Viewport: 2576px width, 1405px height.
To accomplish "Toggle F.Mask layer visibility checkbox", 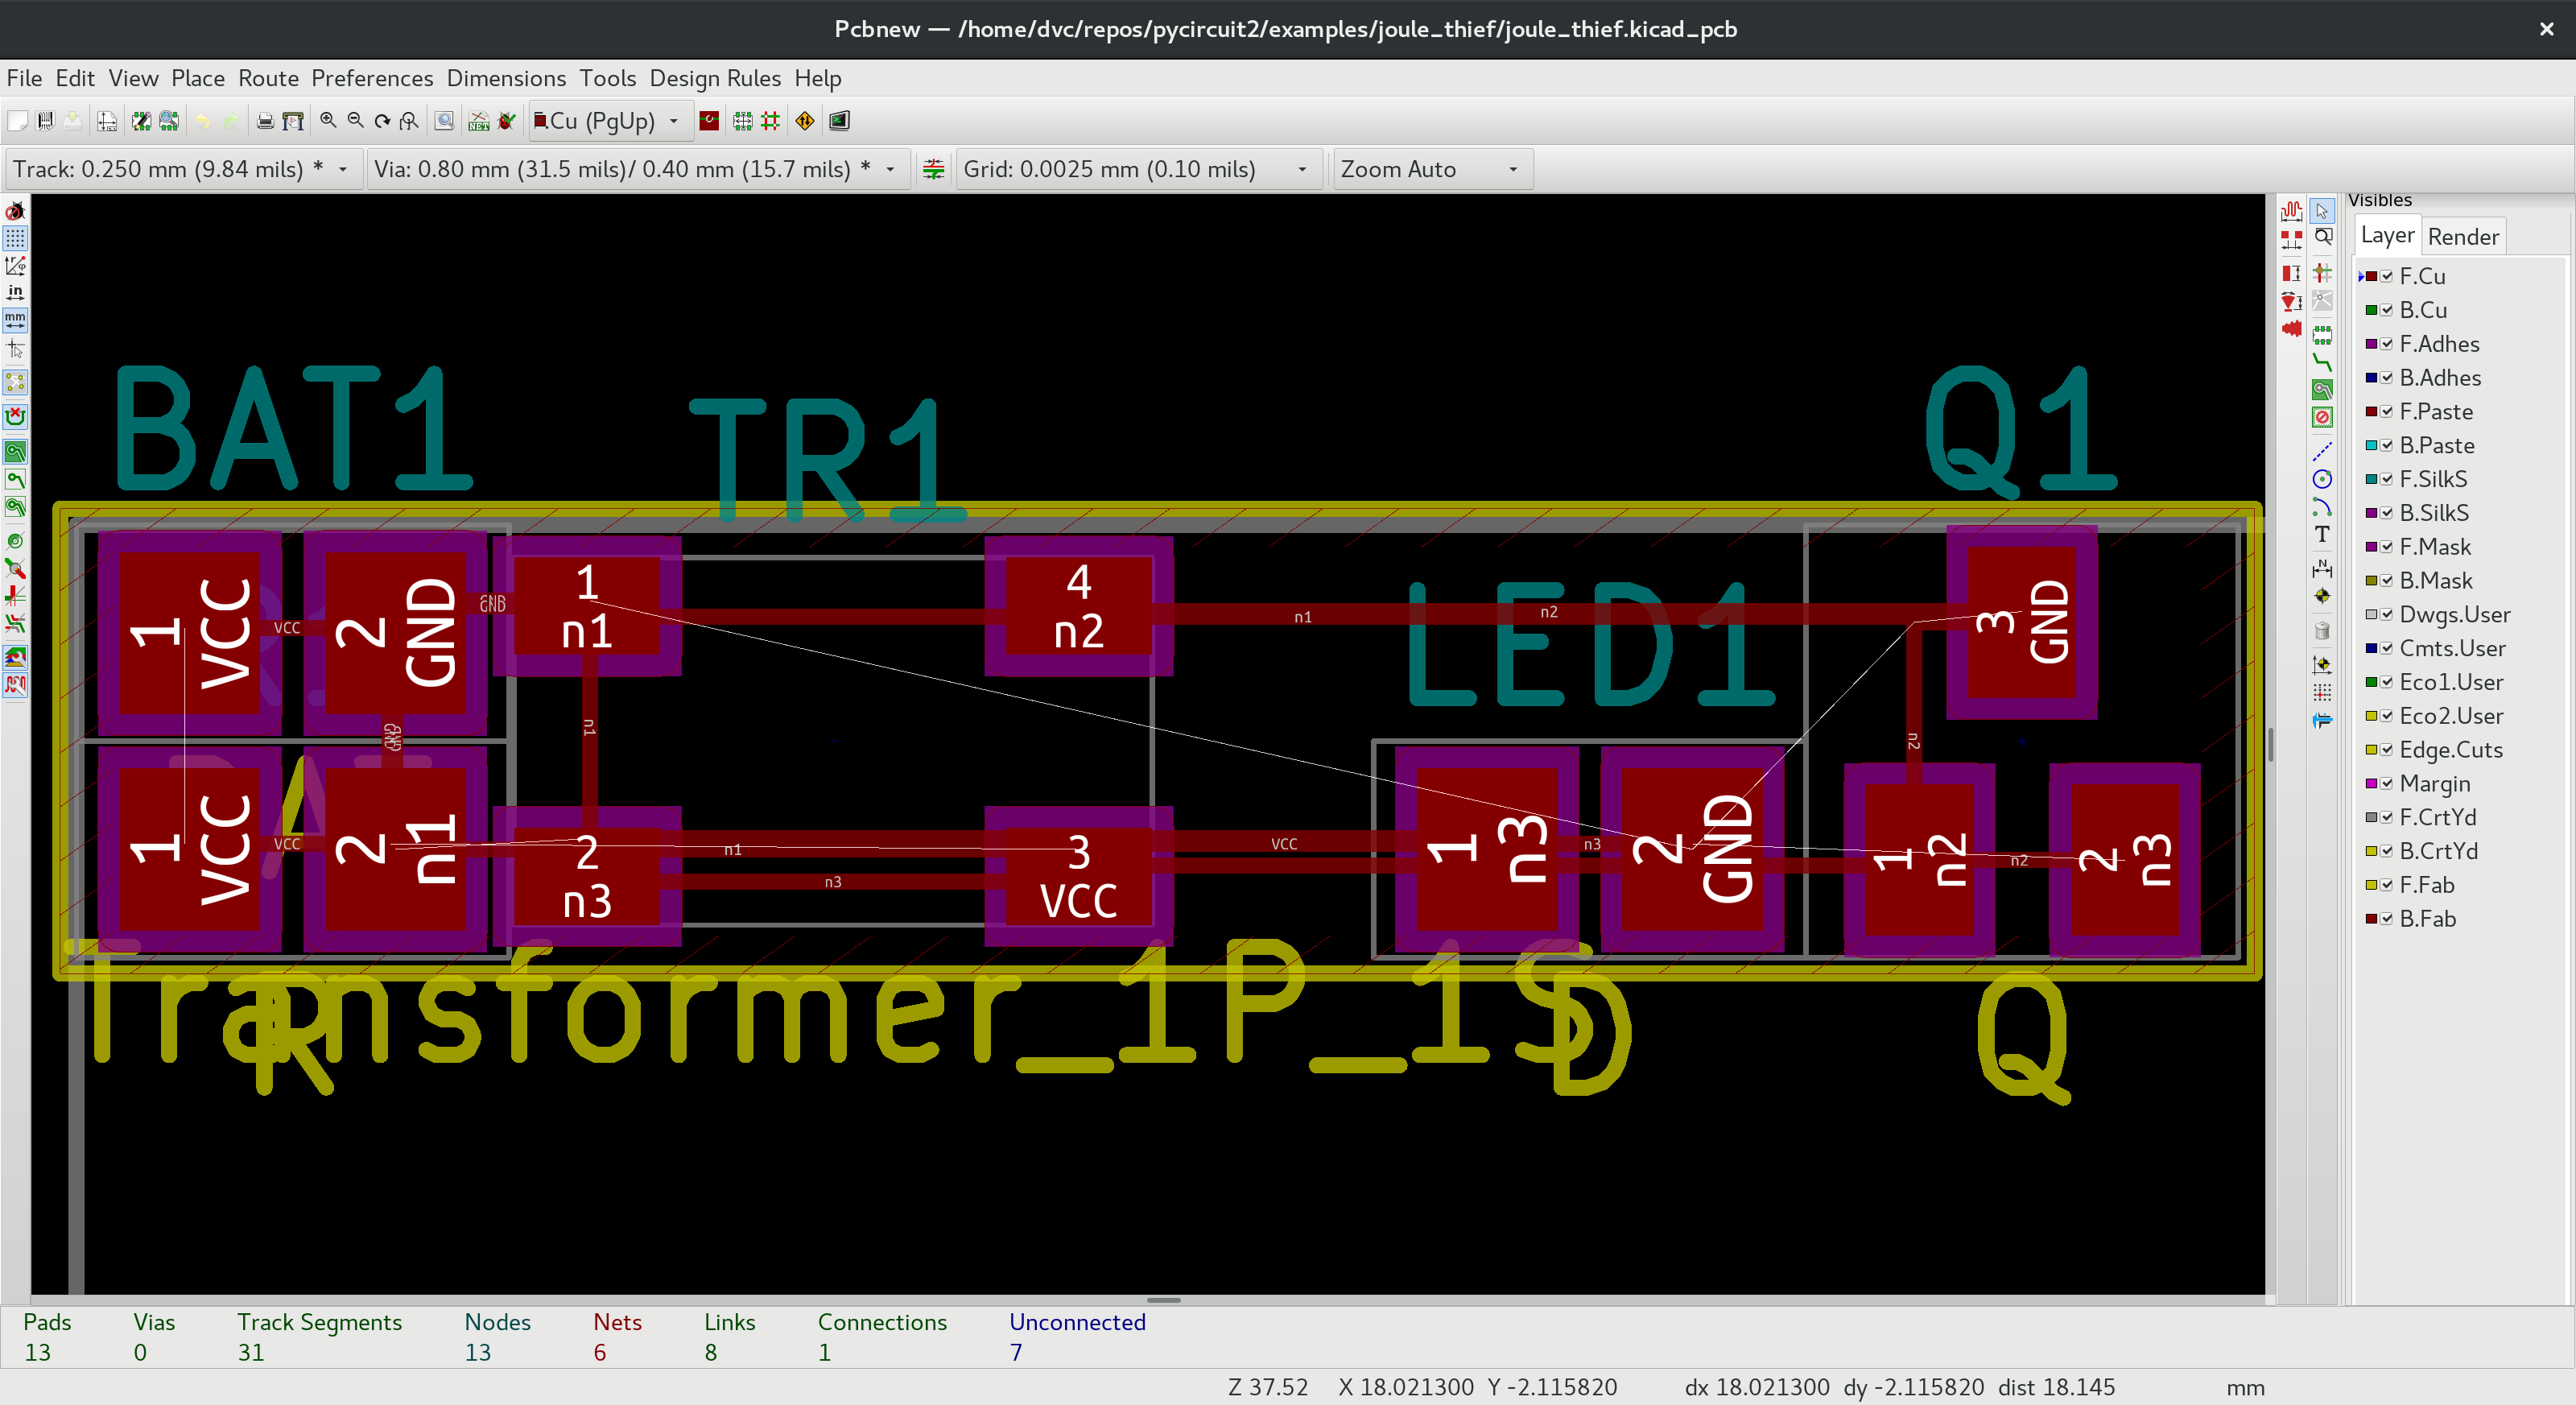I will click(x=2387, y=547).
